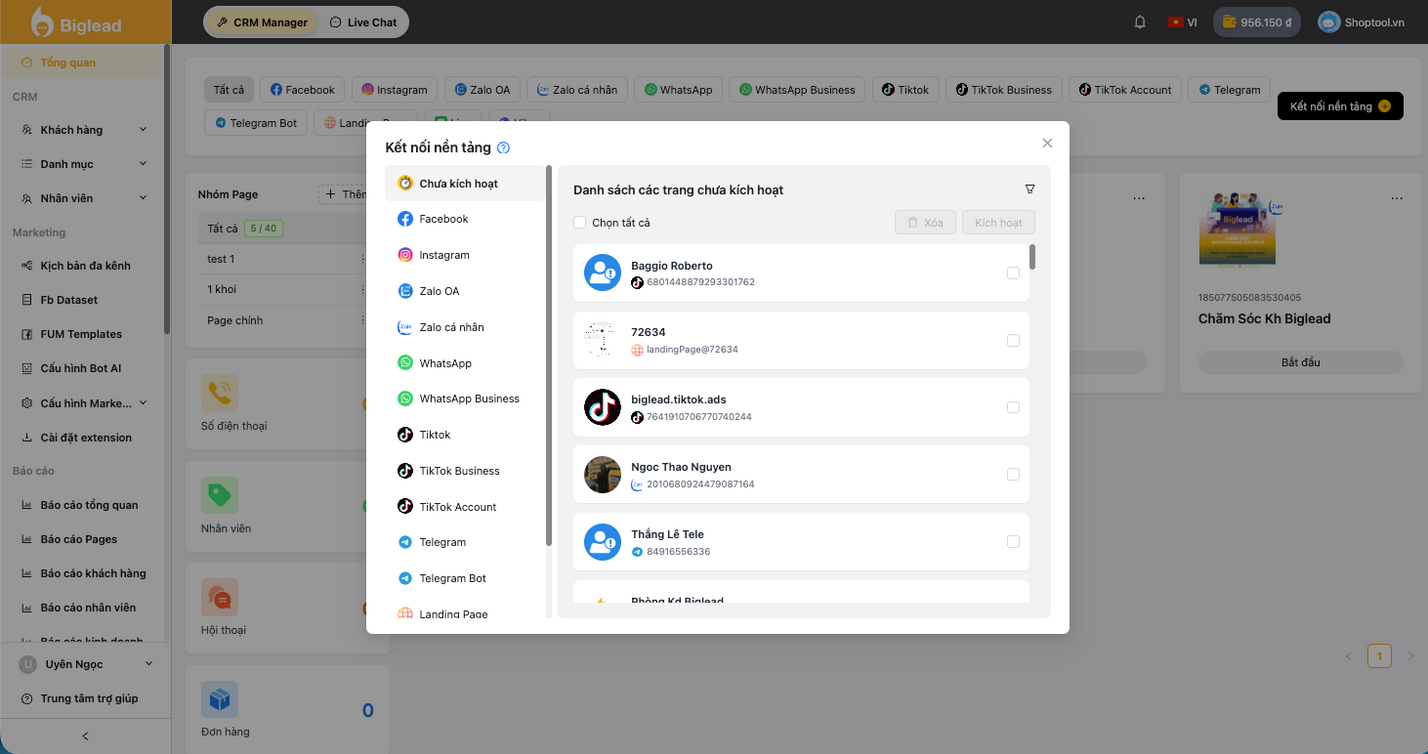This screenshot has width=1428, height=754.
Task: Select TikTok Account in dialog list
Action: [x=465, y=506]
